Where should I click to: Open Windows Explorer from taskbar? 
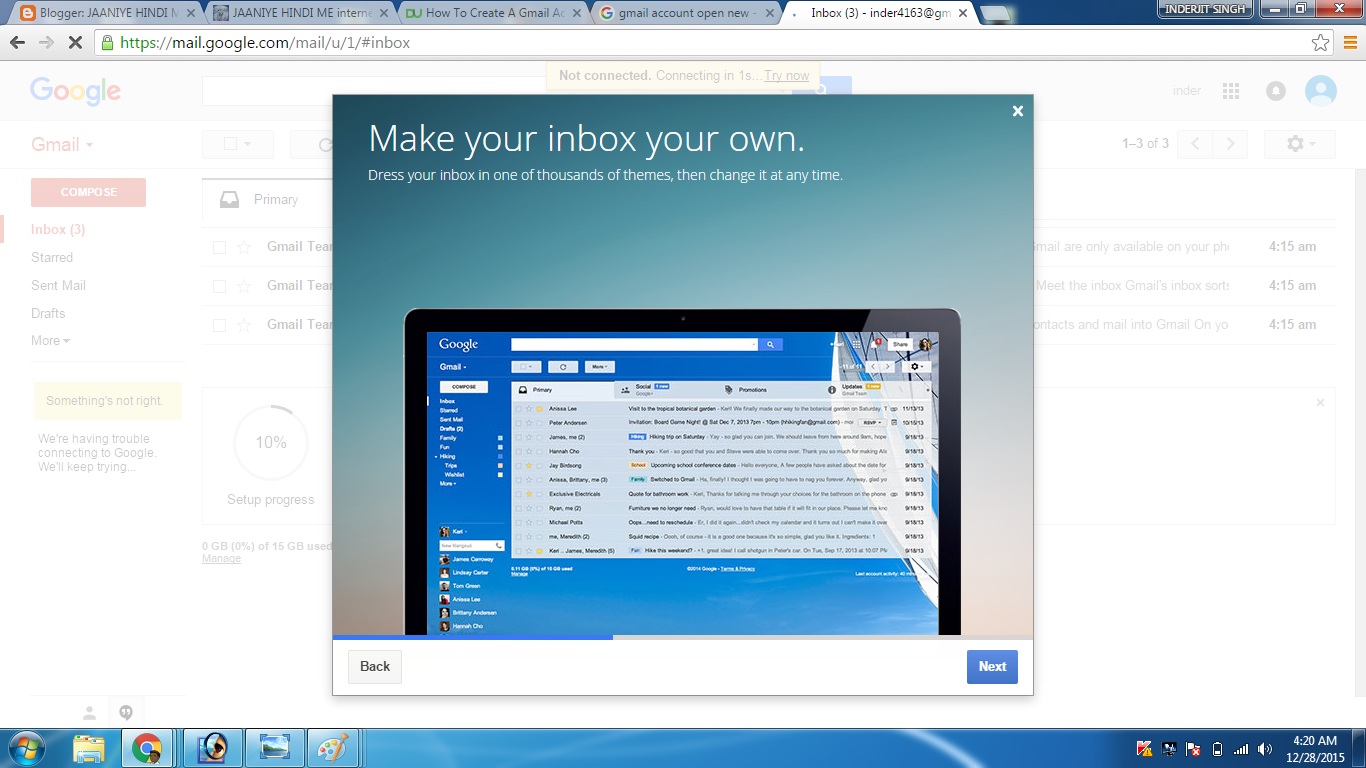(89, 748)
